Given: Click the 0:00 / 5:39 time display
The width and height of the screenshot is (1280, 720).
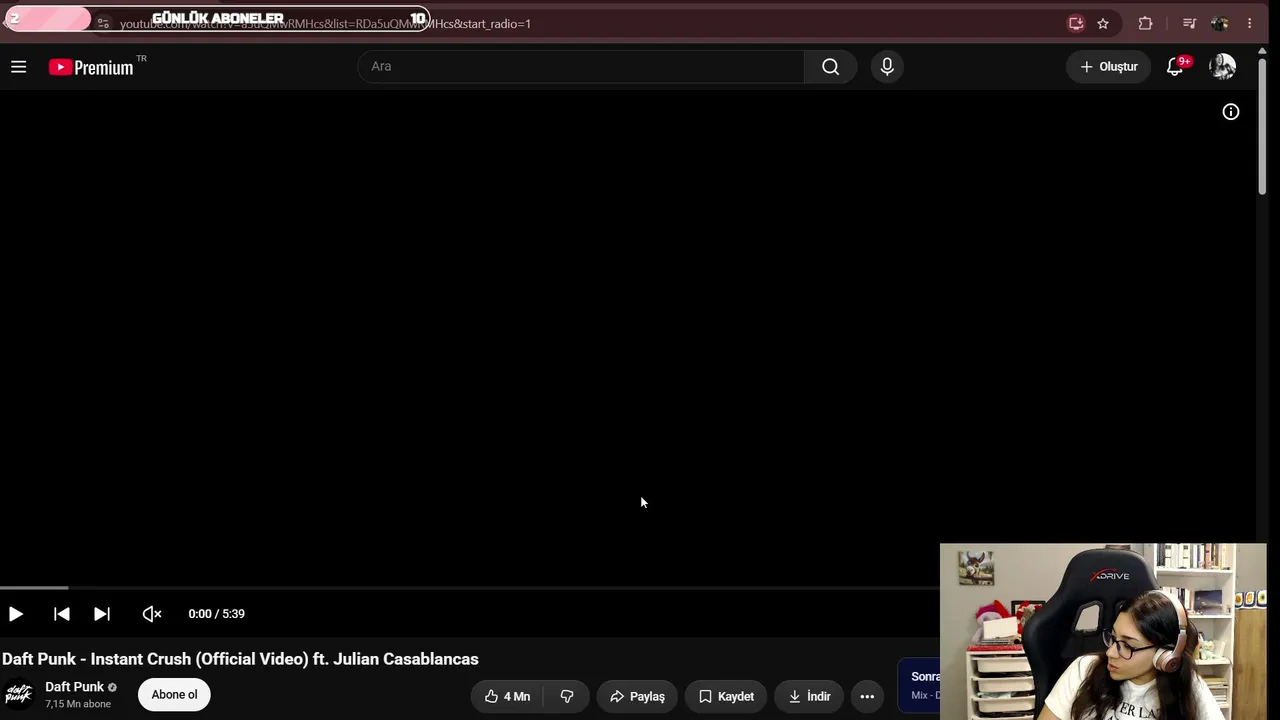Looking at the screenshot, I should click(x=216, y=614).
